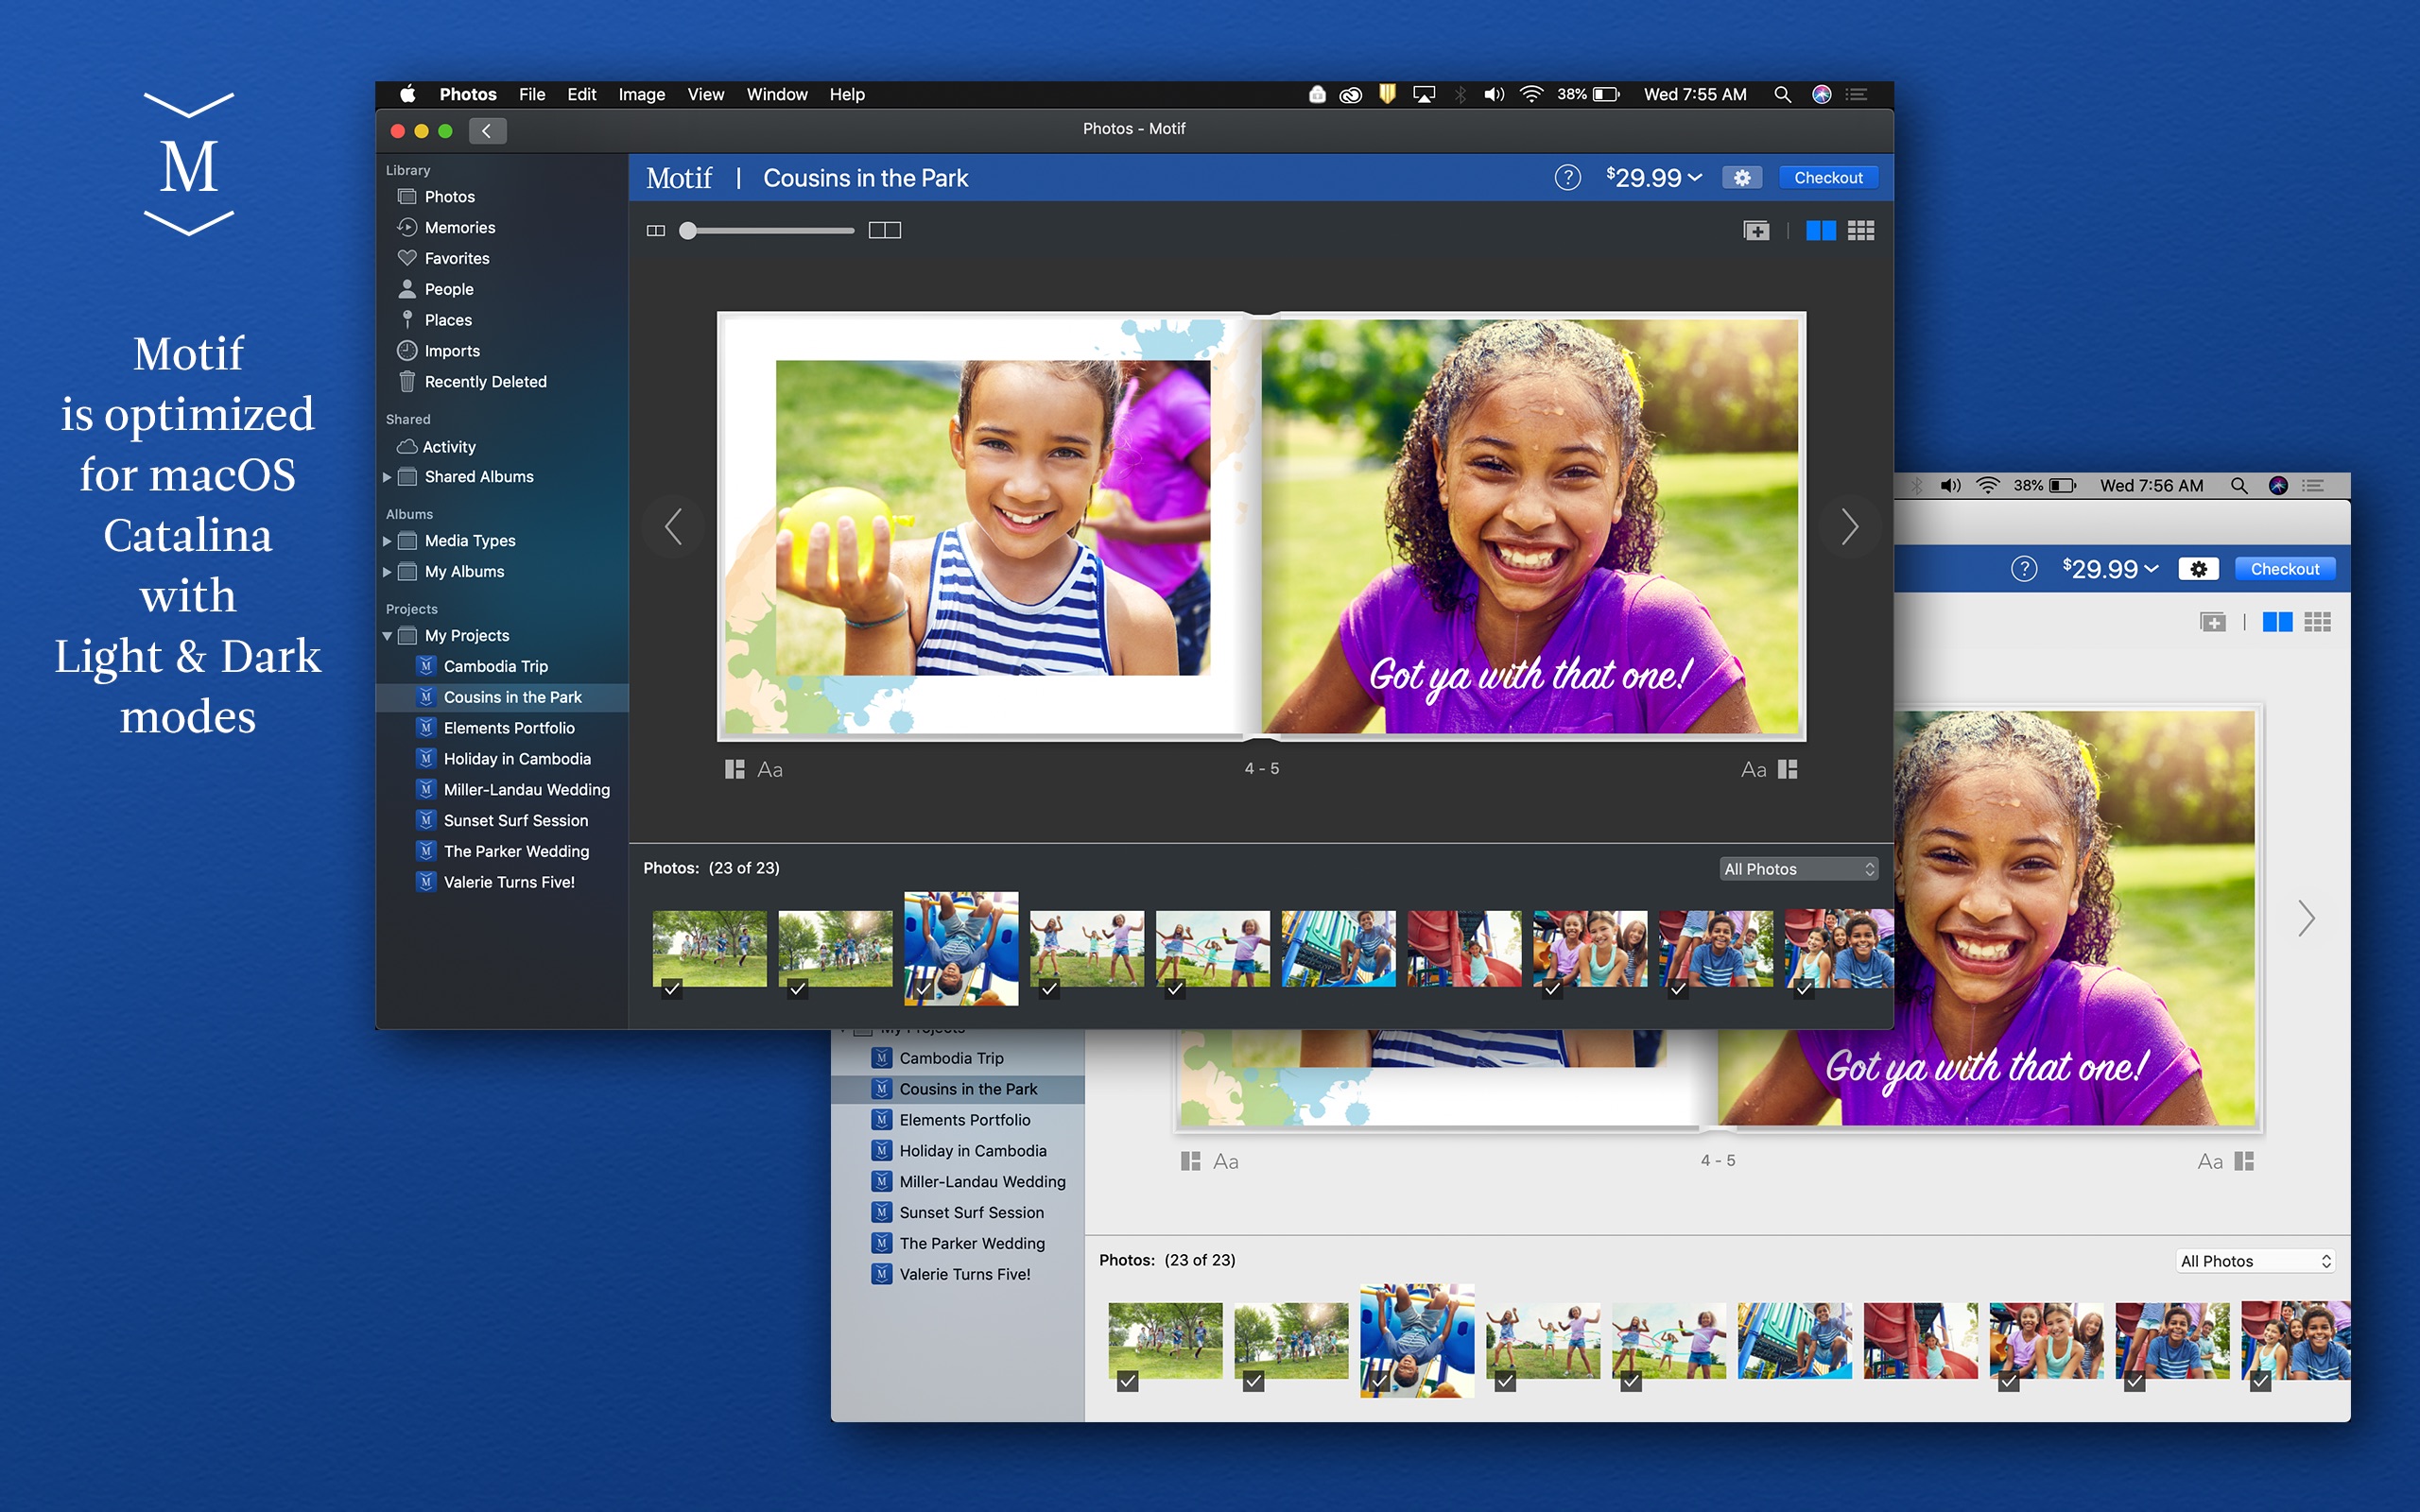Open the Motif help question mark icon
Image resolution: width=2420 pixels, height=1512 pixels.
click(x=1567, y=178)
